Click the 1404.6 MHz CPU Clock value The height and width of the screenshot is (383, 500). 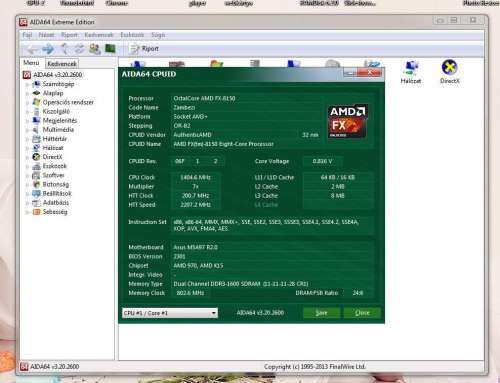tap(195, 177)
